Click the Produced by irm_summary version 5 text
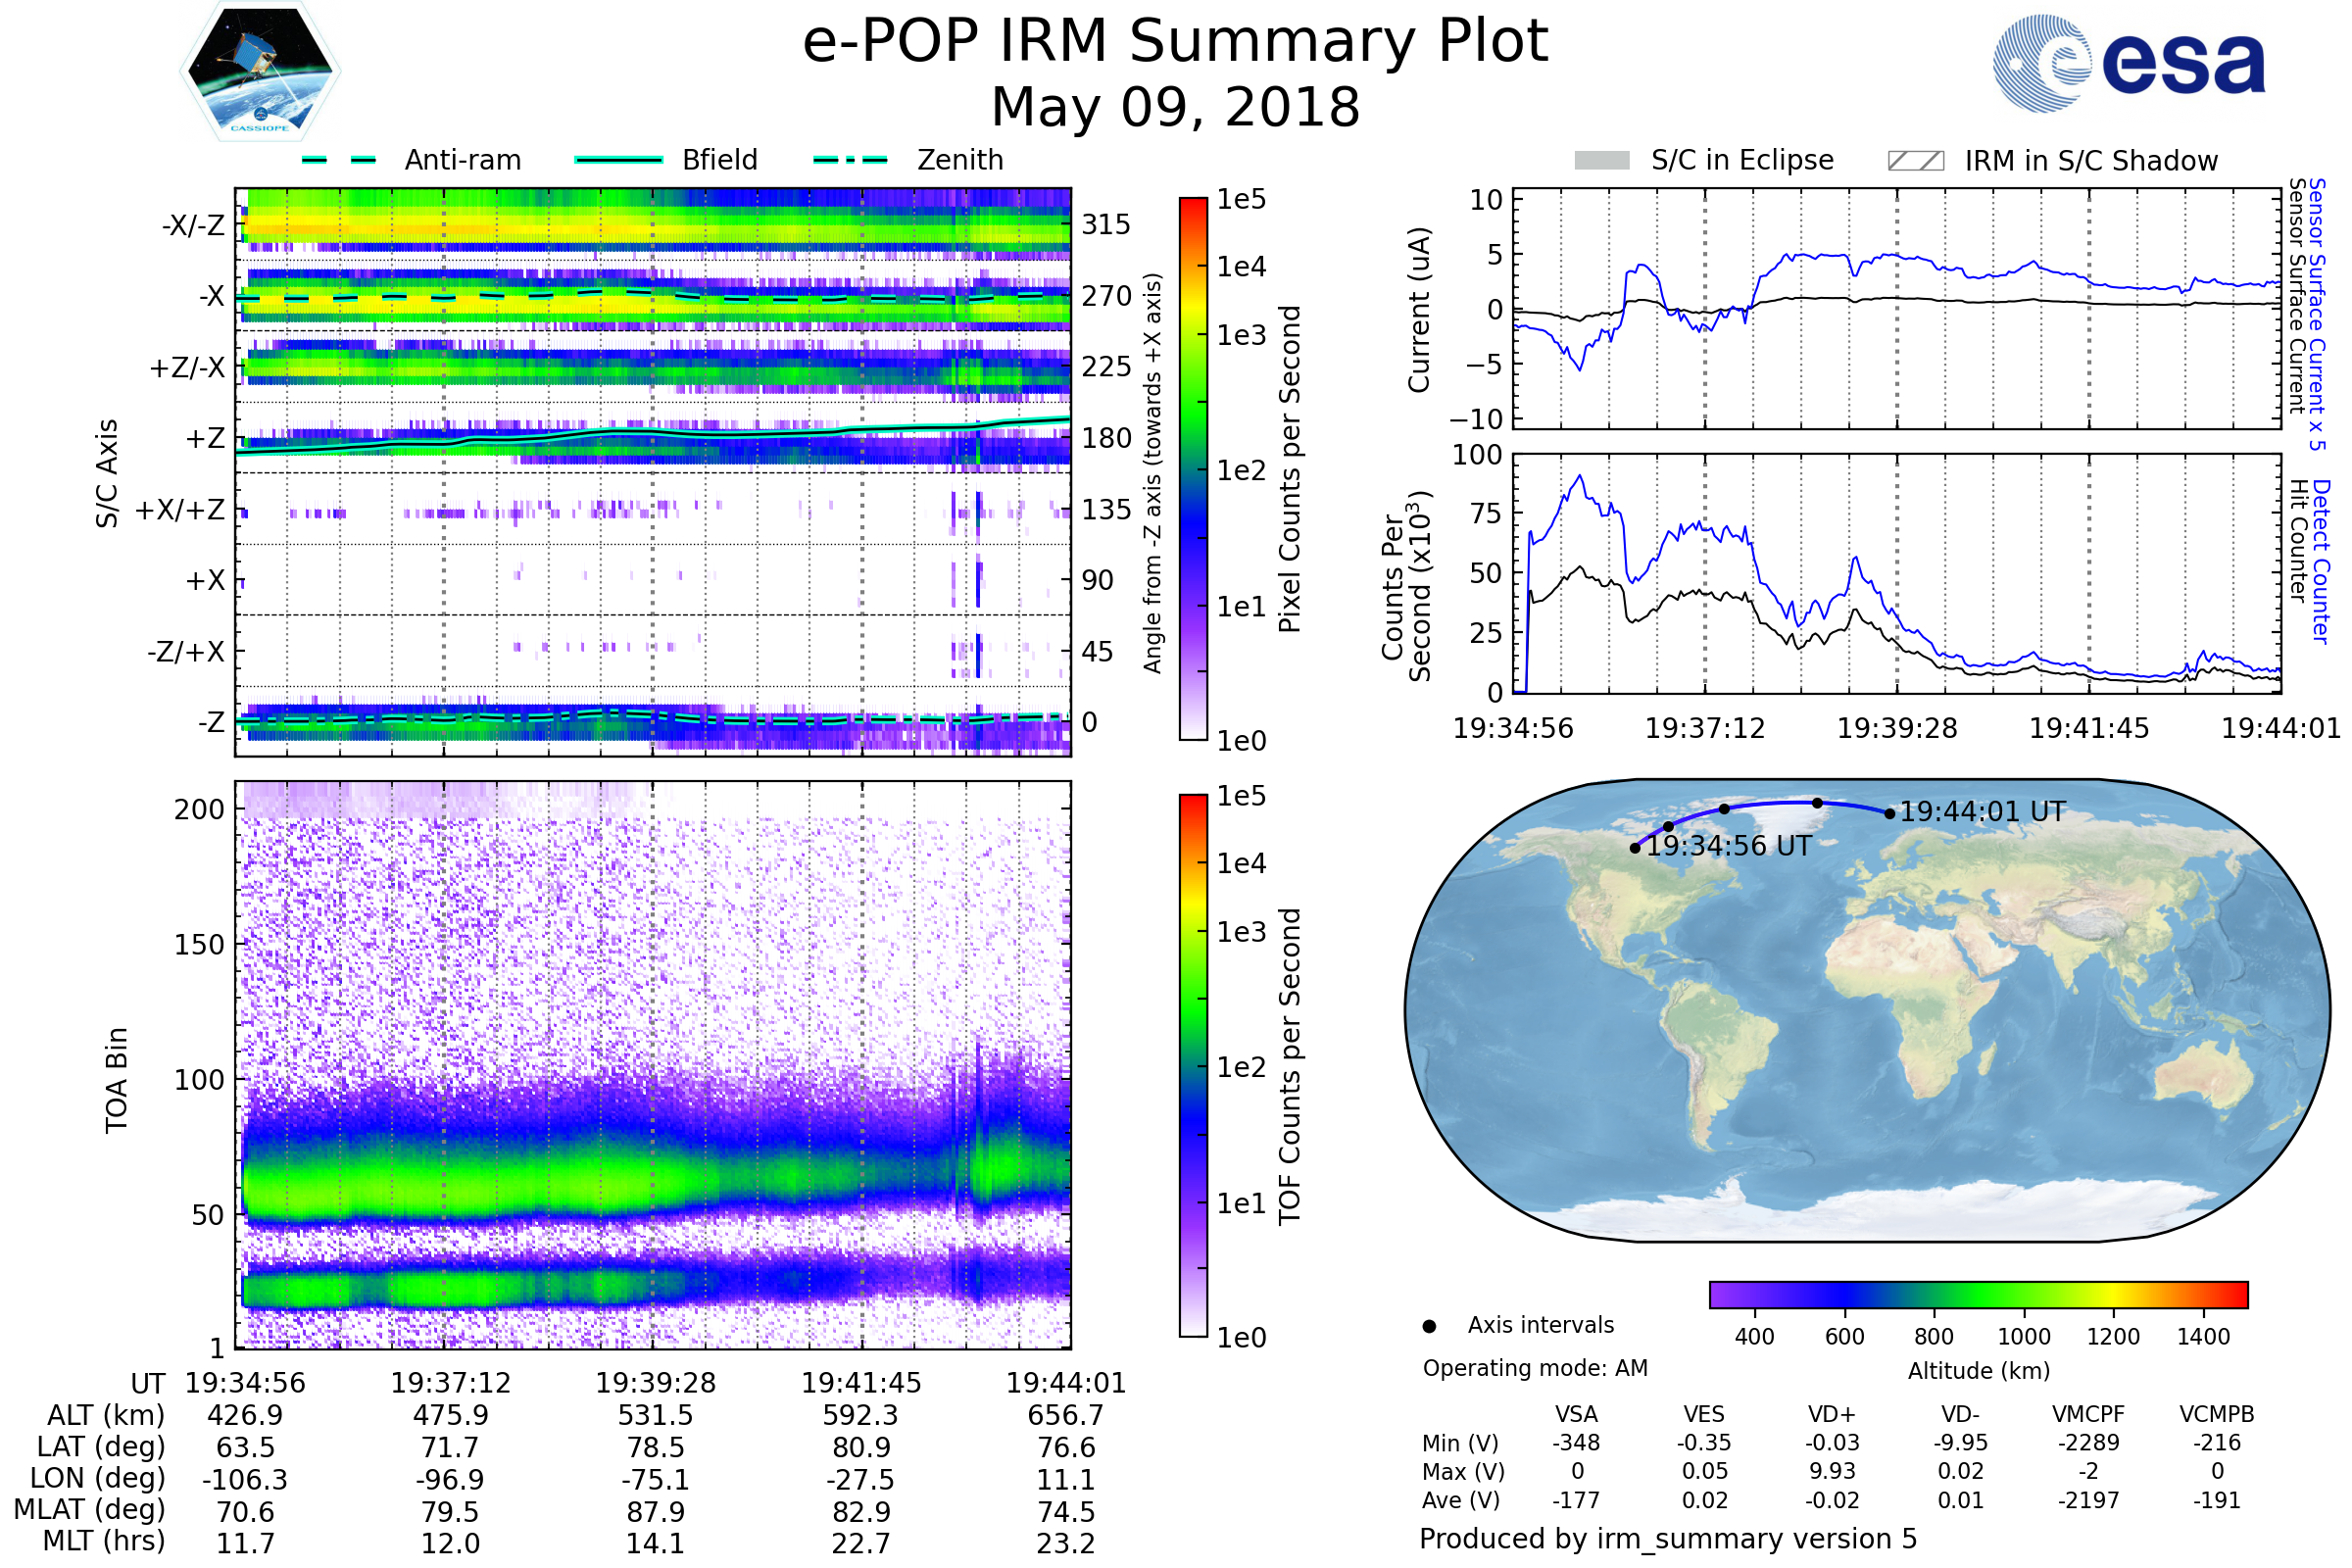The height and width of the screenshot is (1568, 2352). [1667, 1538]
